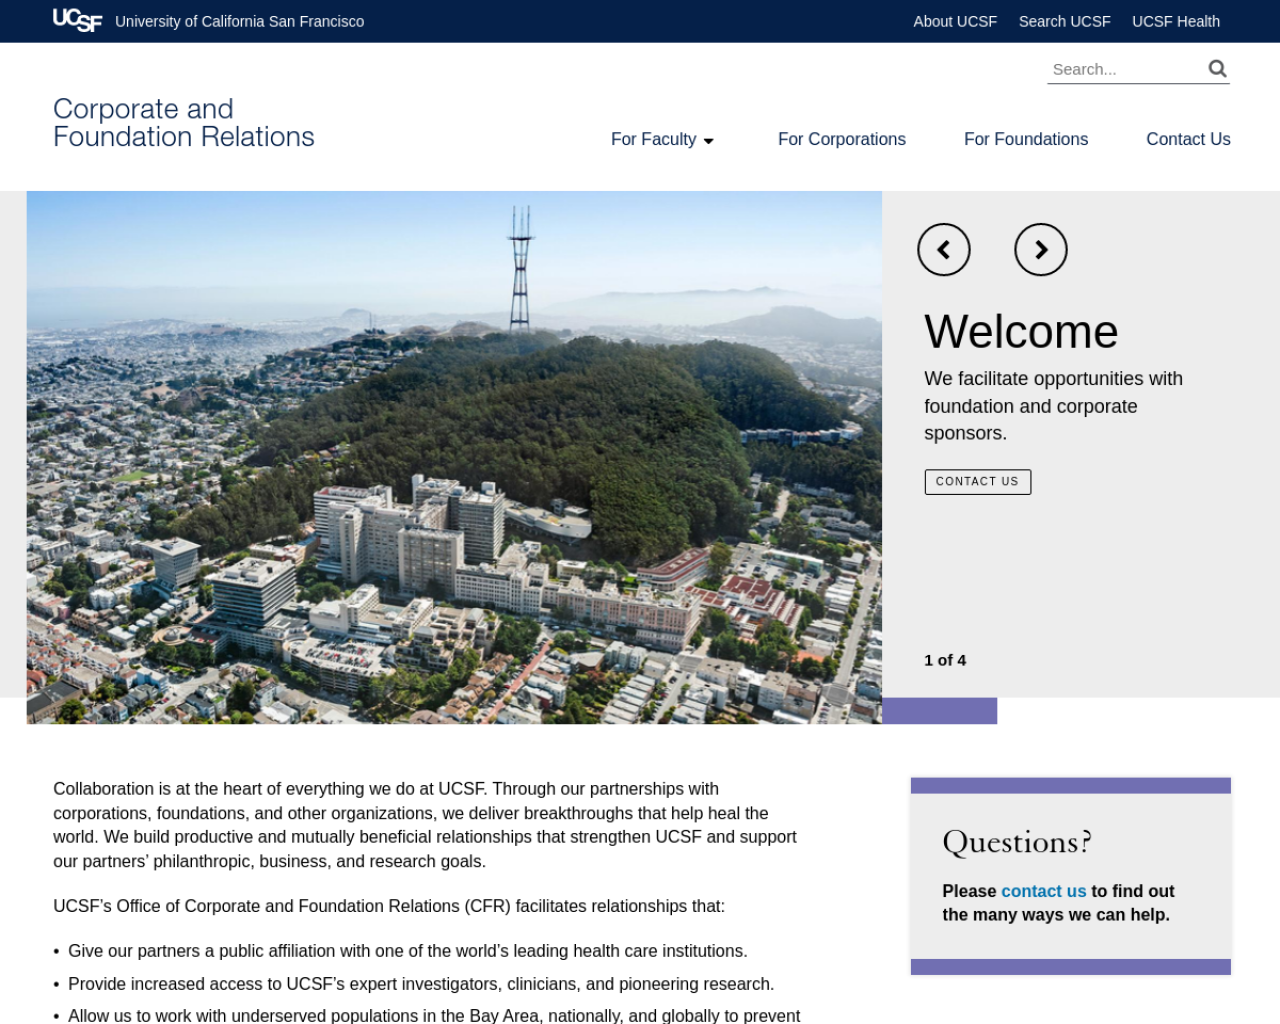Click the paragraph starting 'Collaboration is at the heart'
The image size is (1280, 1024).
[425, 825]
